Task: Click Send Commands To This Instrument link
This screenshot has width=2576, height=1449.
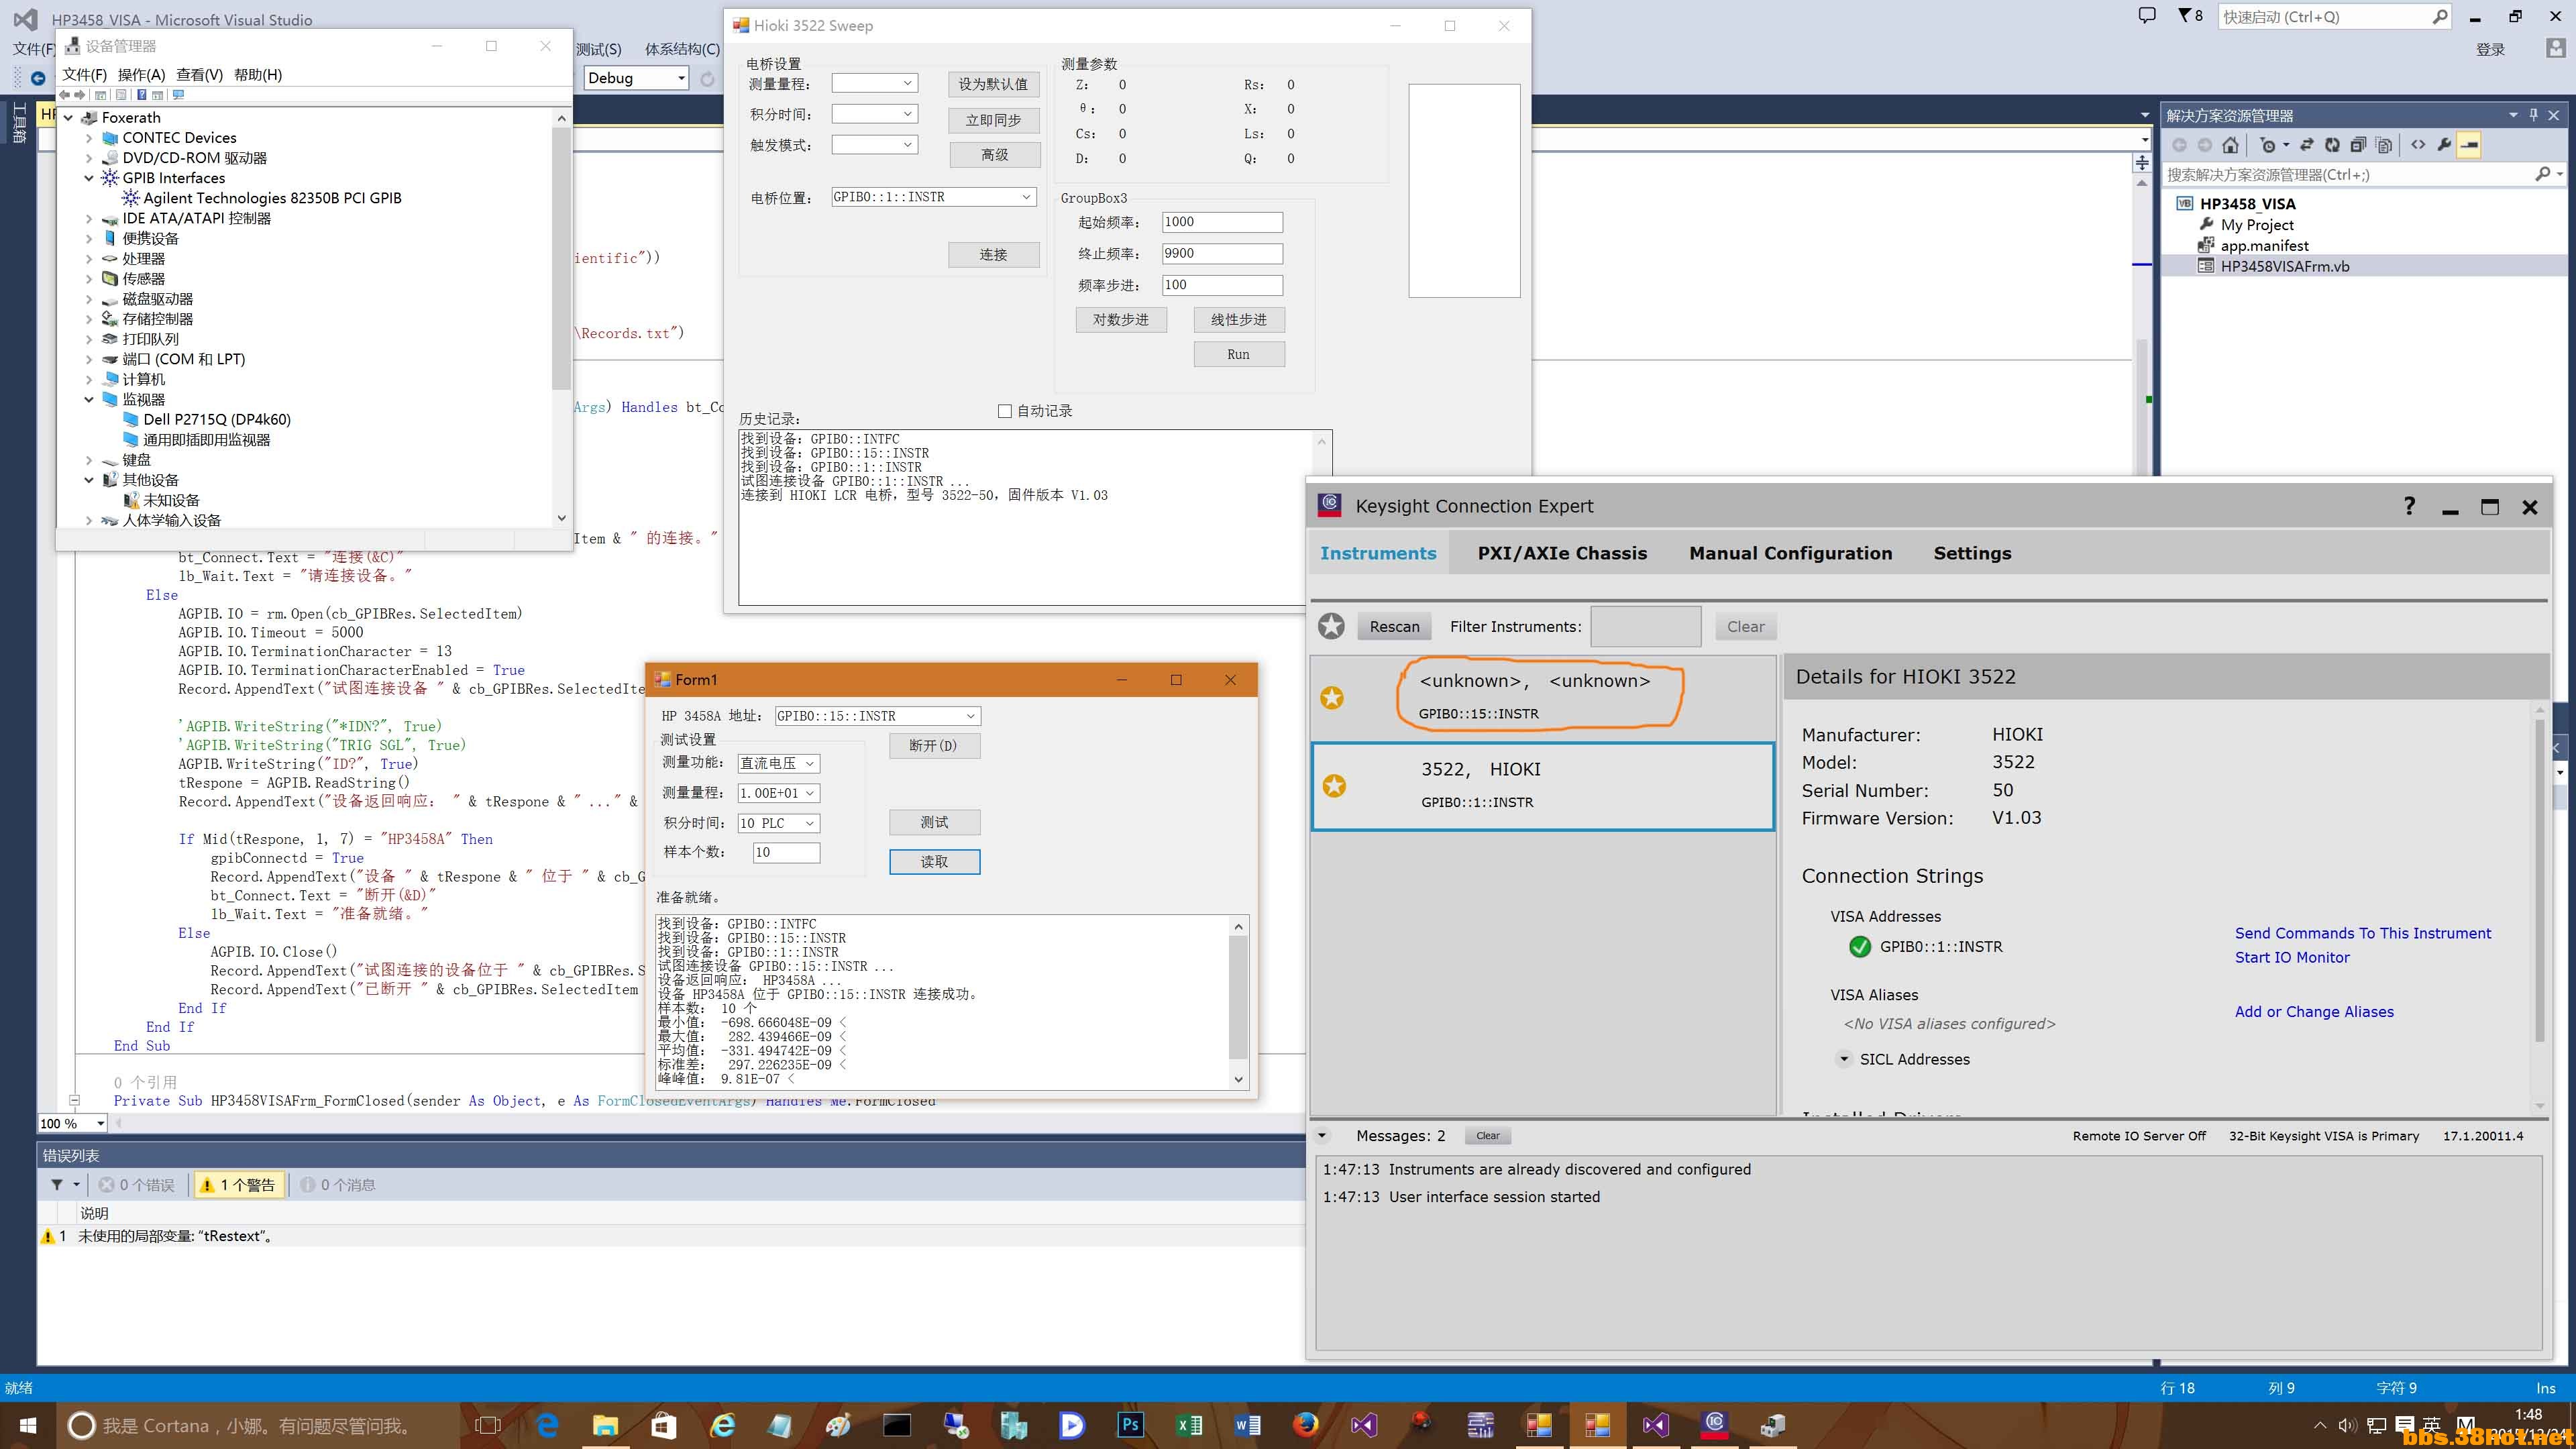Action: [x=2362, y=933]
